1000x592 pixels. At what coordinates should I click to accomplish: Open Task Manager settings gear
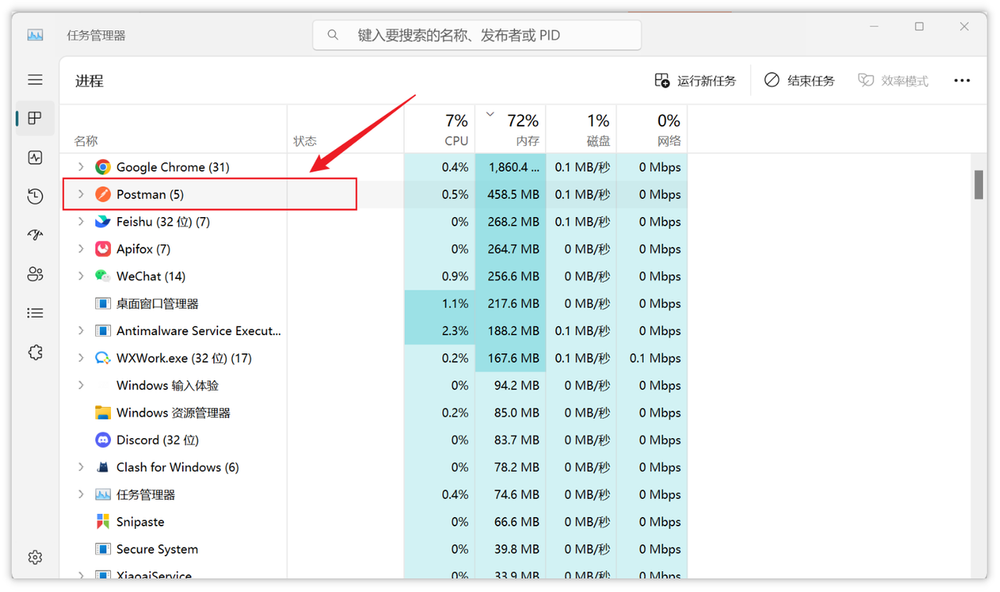(x=35, y=557)
